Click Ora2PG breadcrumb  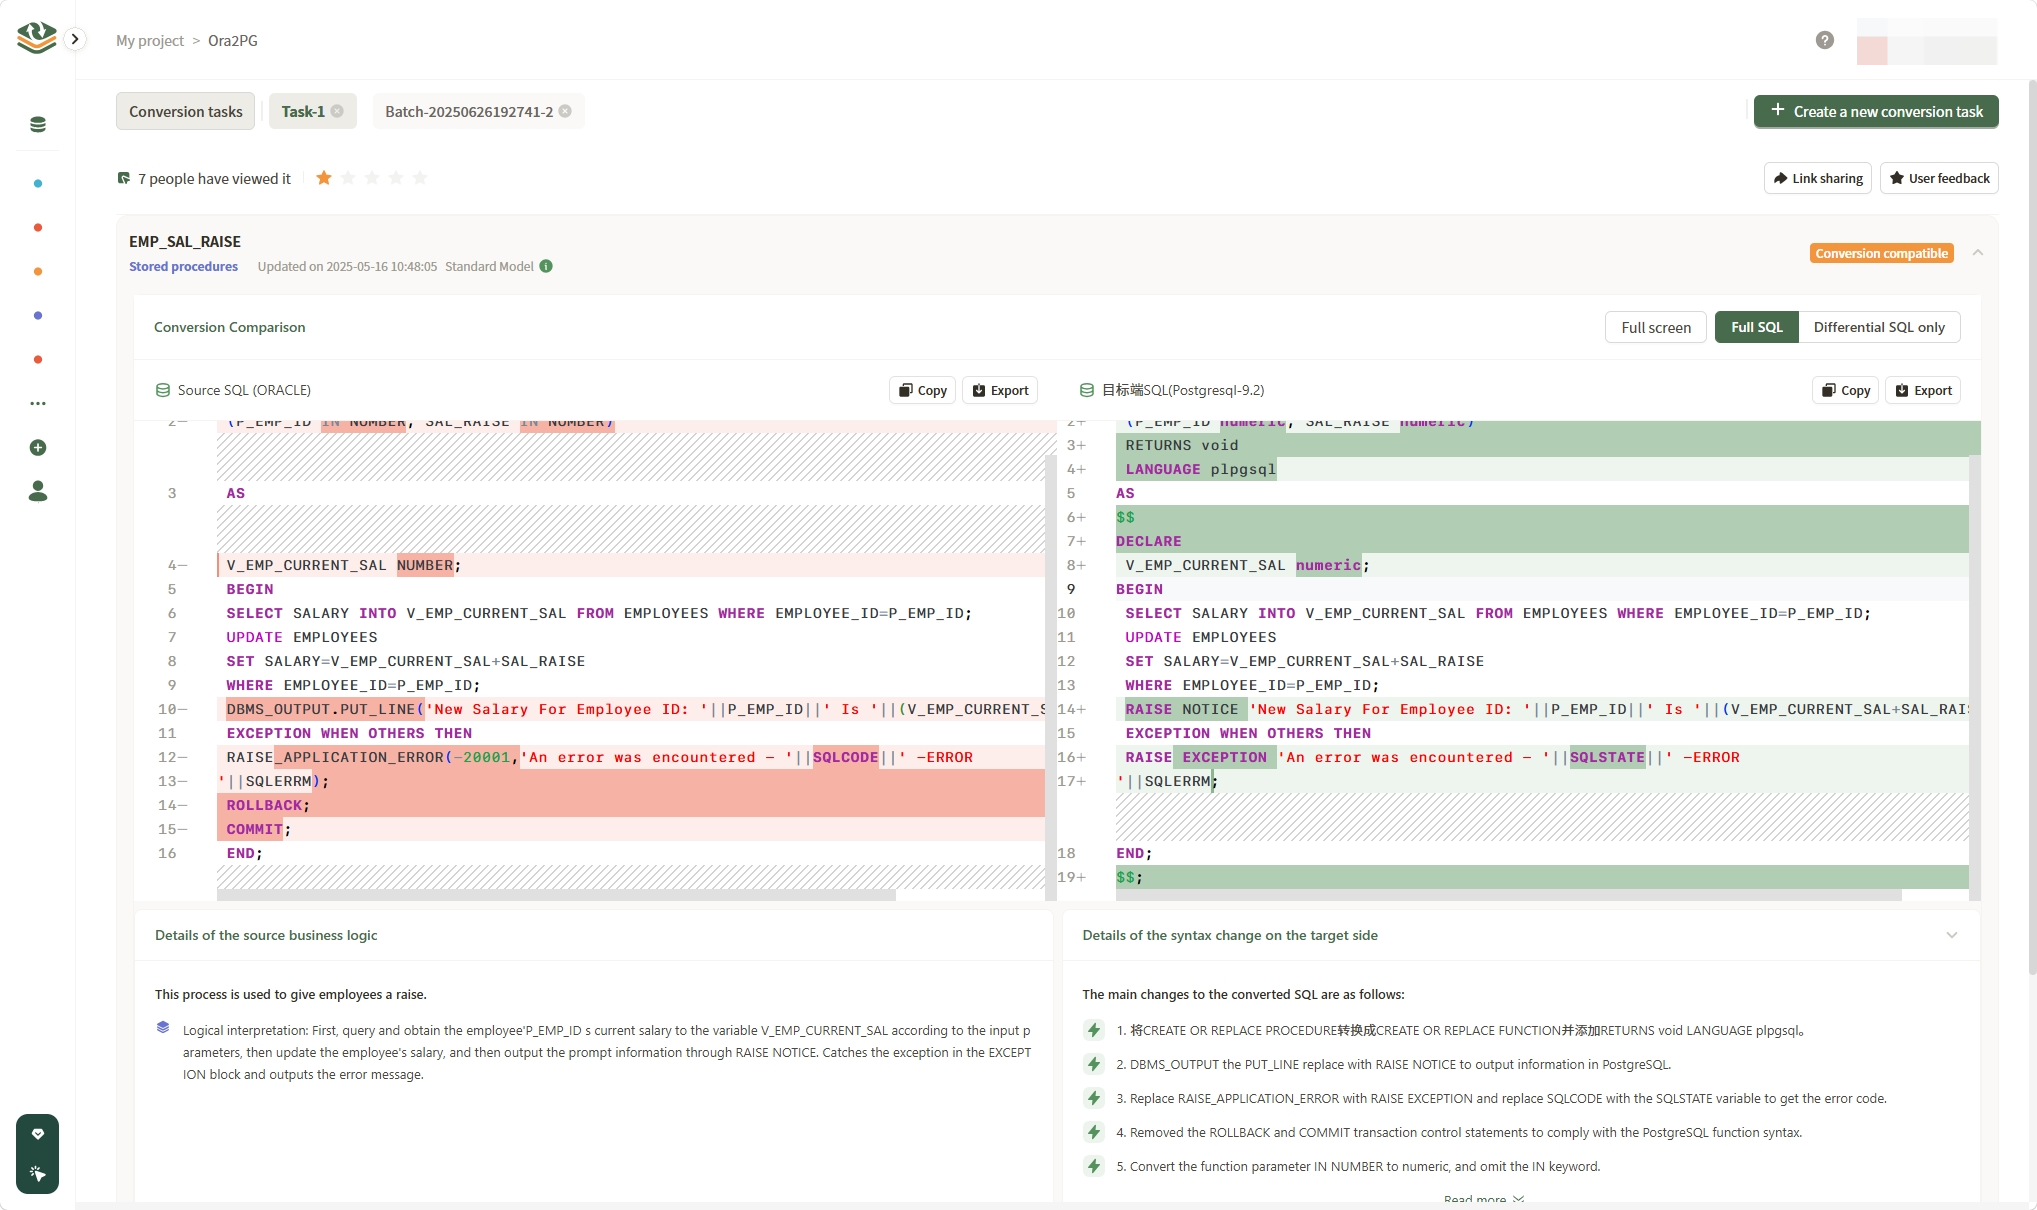tap(233, 41)
